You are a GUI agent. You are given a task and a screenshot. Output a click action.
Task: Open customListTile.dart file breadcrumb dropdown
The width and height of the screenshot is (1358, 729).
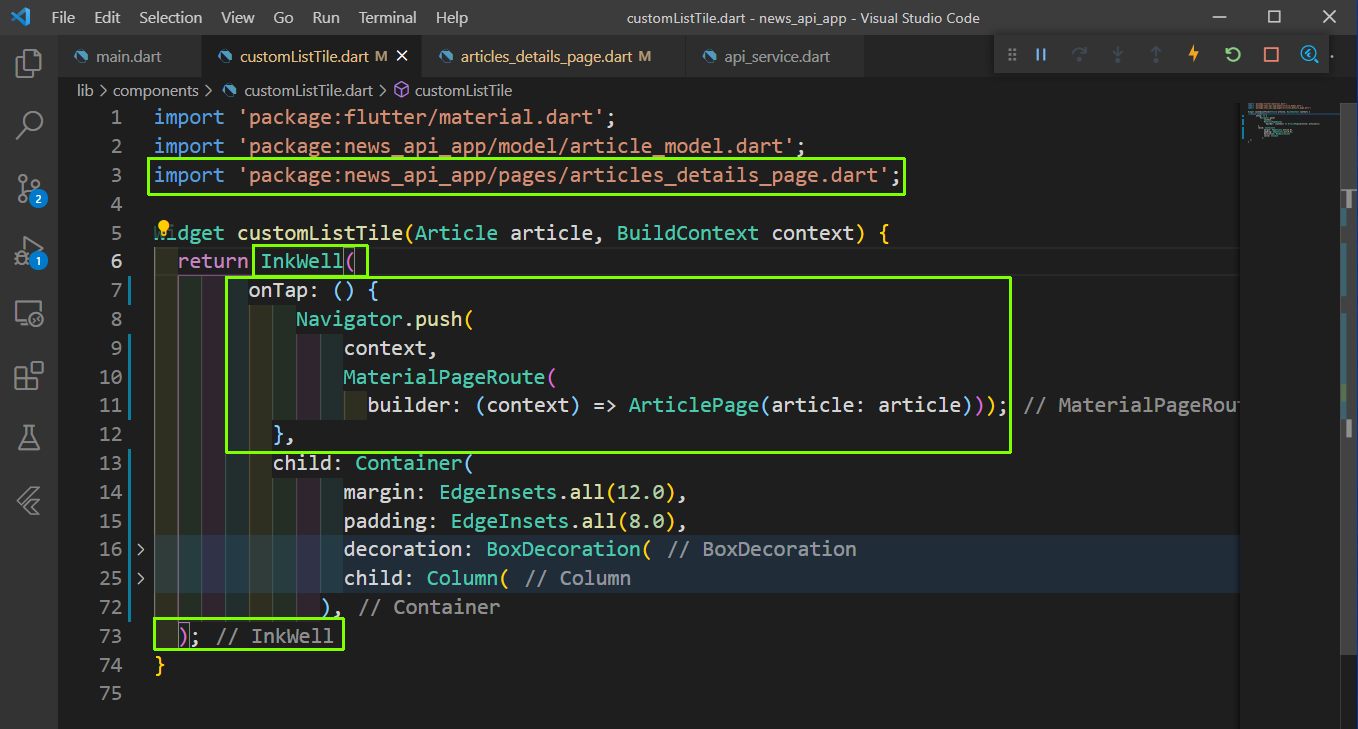point(308,90)
